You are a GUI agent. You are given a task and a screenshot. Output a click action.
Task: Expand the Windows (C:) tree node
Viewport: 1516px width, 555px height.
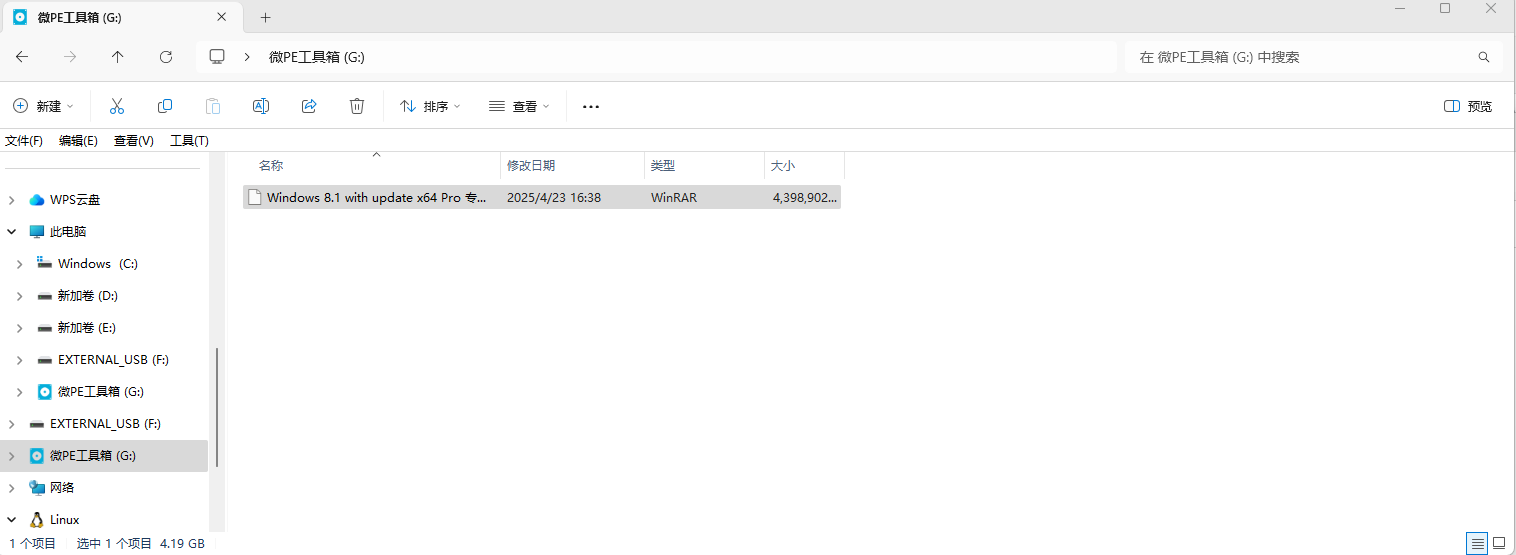click(20, 264)
